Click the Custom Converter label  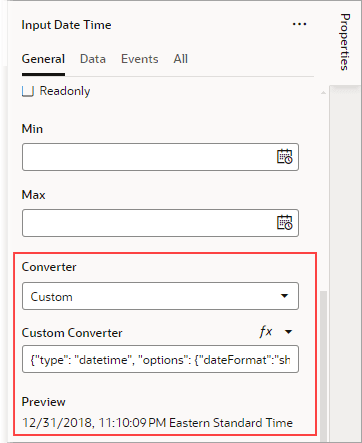(72, 333)
